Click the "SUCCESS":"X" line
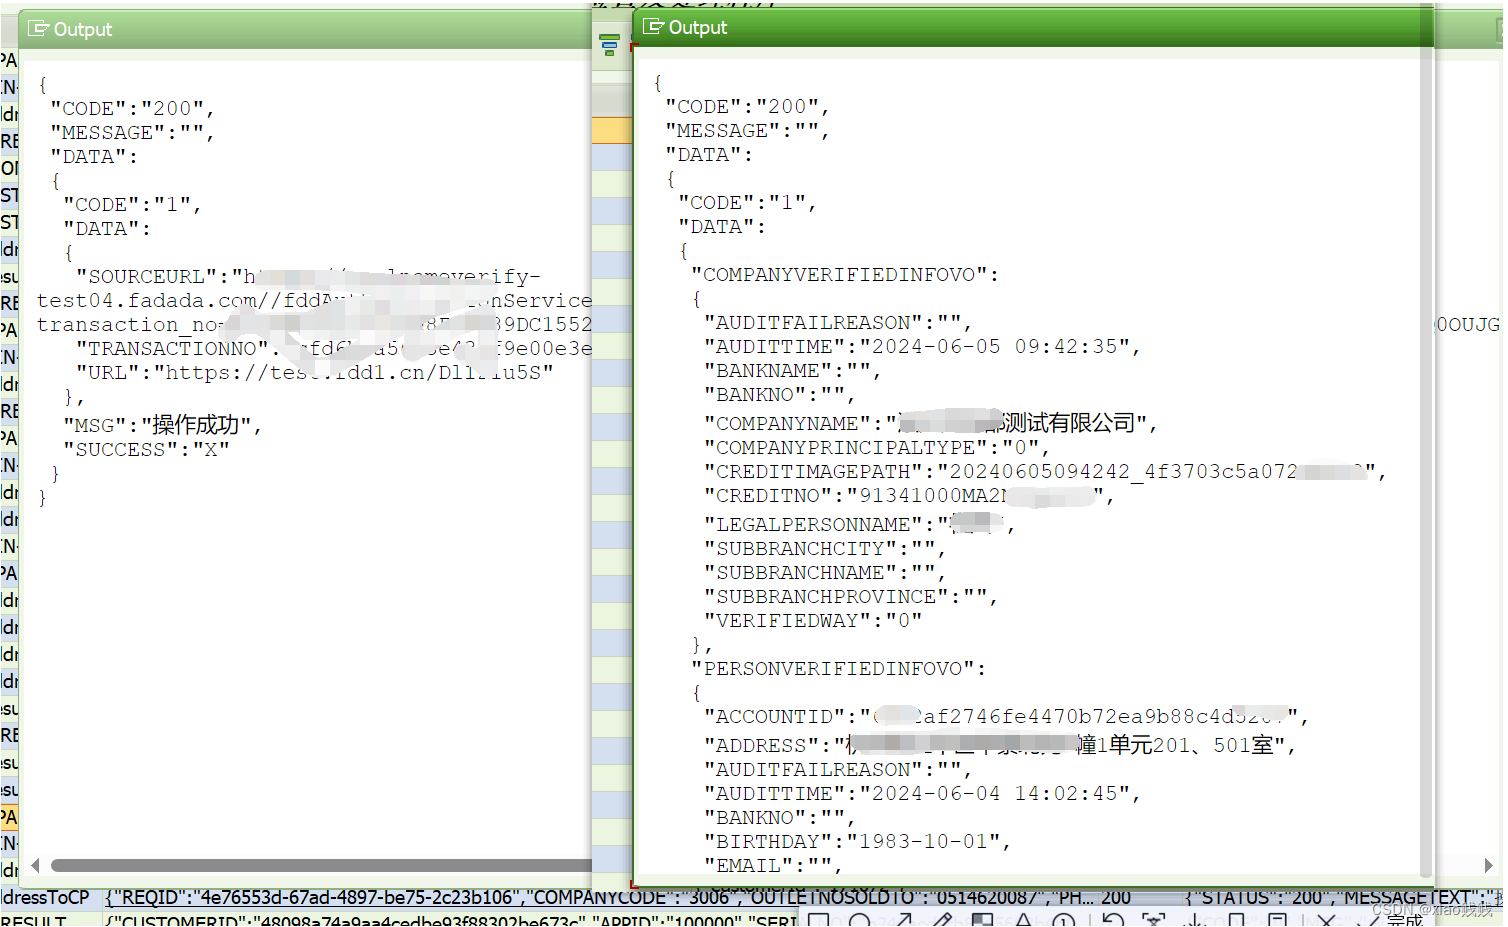The width and height of the screenshot is (1508, 927). pyautogui.click(x=147, y=449)
